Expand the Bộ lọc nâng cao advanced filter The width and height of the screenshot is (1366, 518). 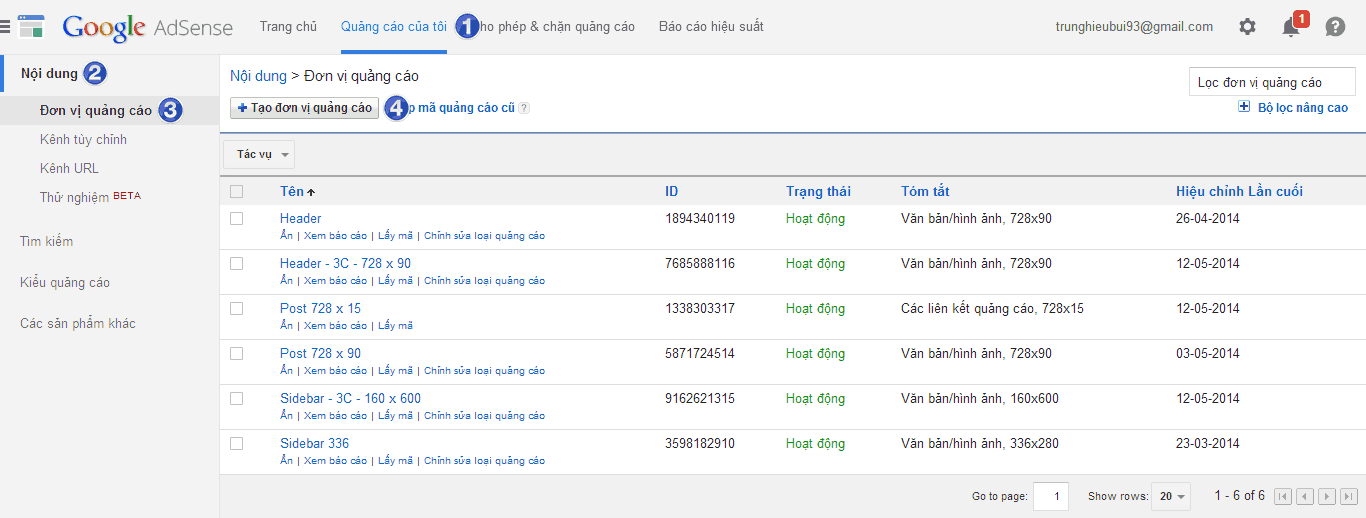(x=1302, y=107)
